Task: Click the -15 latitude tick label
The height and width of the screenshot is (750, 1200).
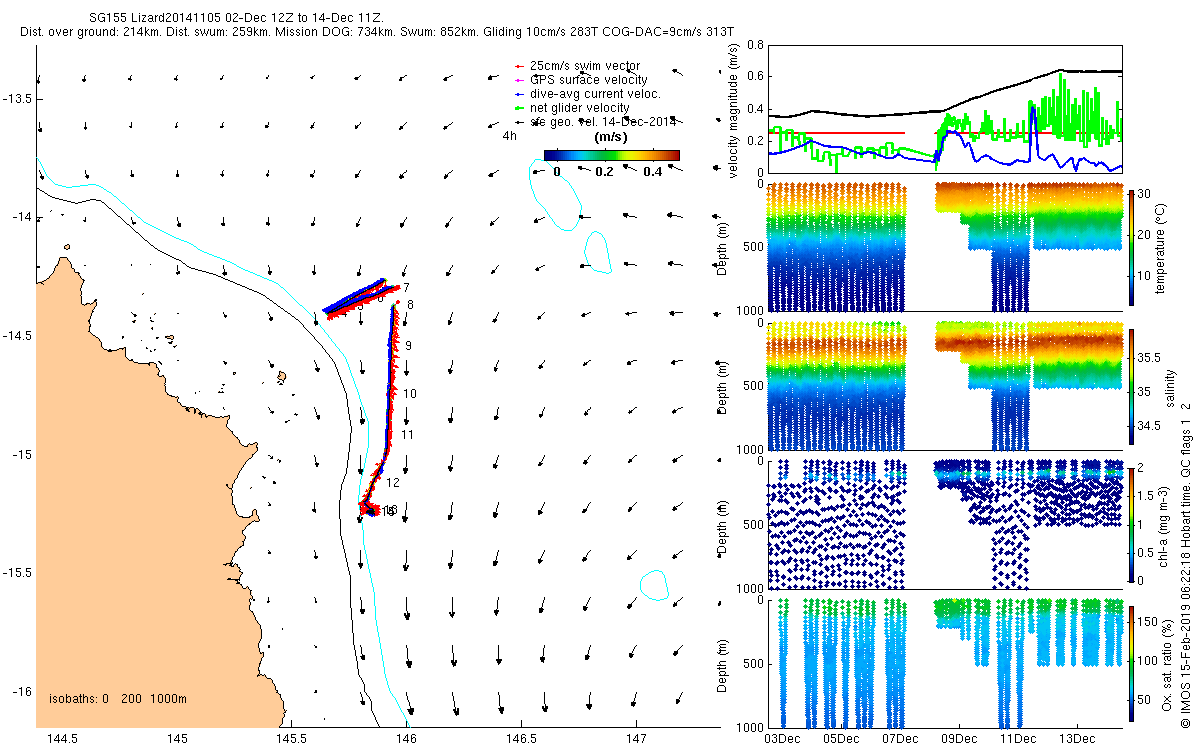Action: [20, 455]
